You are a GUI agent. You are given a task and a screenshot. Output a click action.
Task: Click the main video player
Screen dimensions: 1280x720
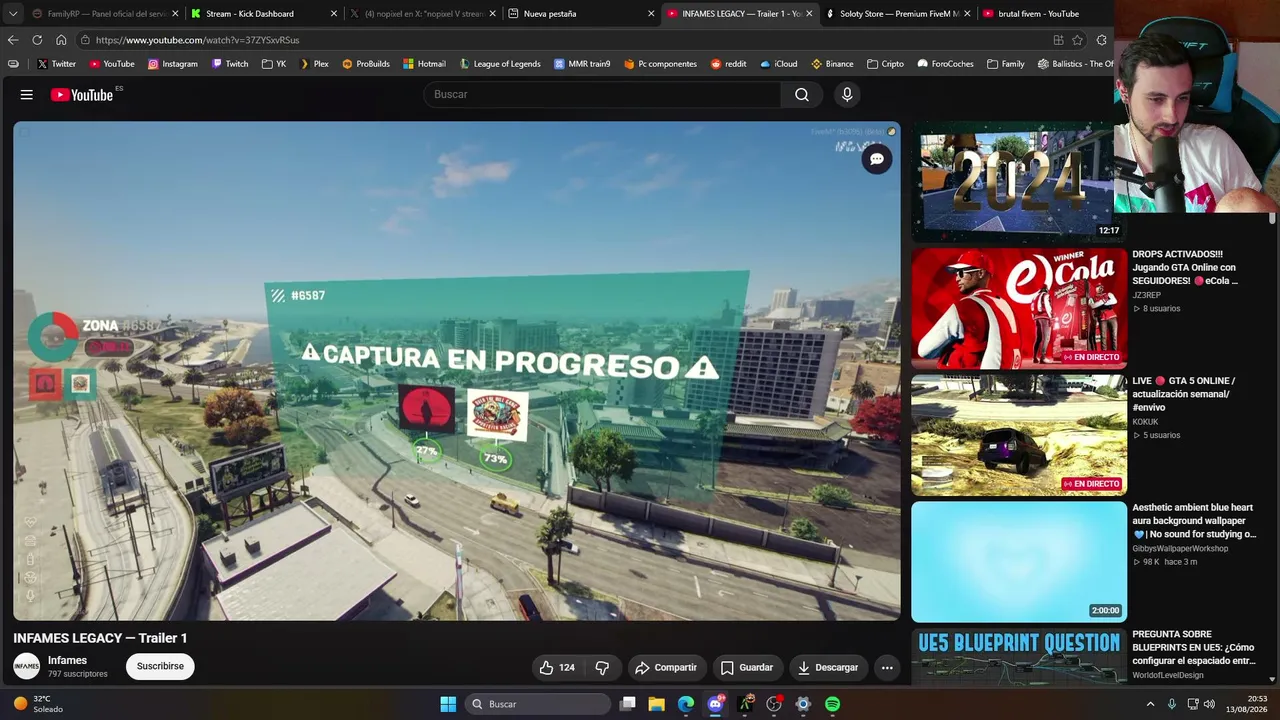pos(457,371)
